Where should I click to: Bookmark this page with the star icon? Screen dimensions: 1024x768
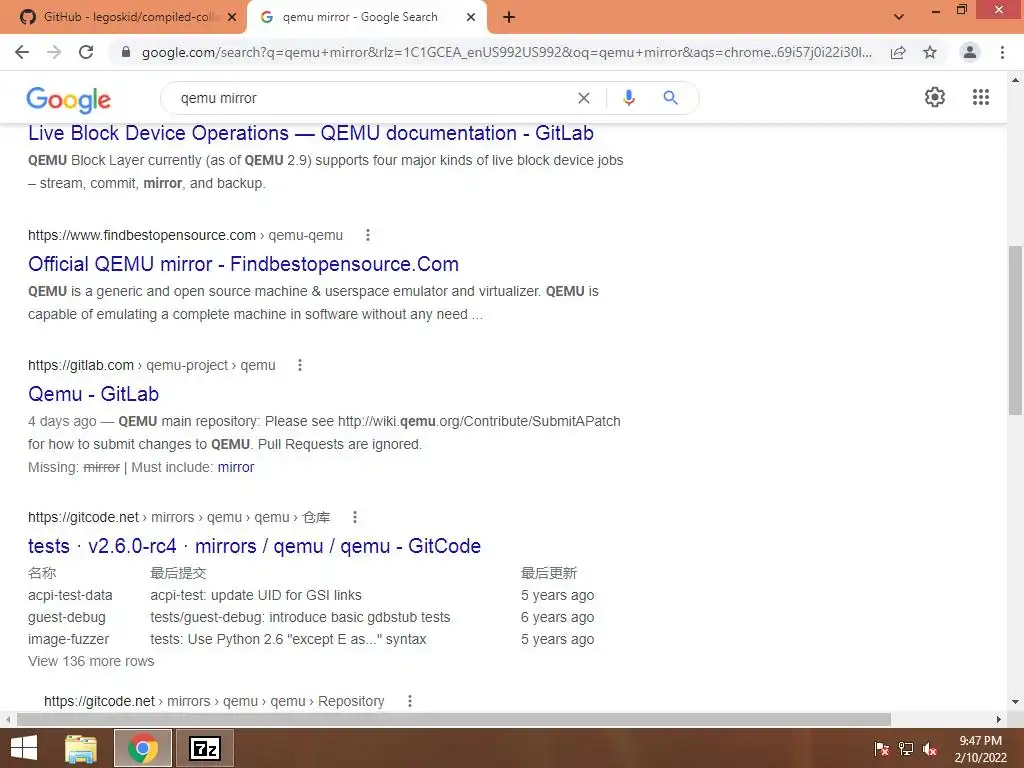pyautogui.click(x=930, y=52)
